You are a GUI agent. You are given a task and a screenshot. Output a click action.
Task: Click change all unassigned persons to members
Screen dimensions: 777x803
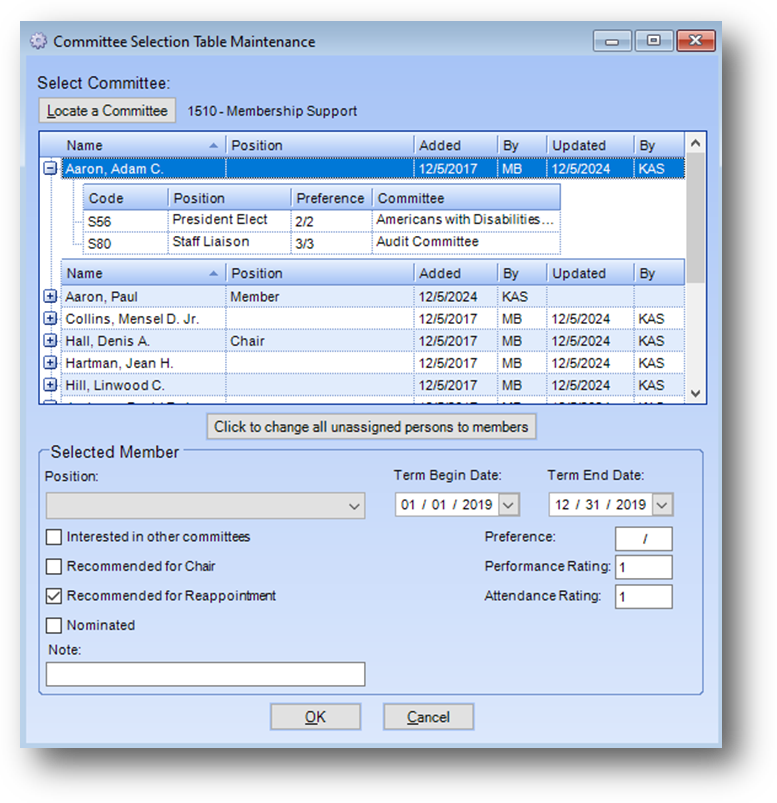371,427
